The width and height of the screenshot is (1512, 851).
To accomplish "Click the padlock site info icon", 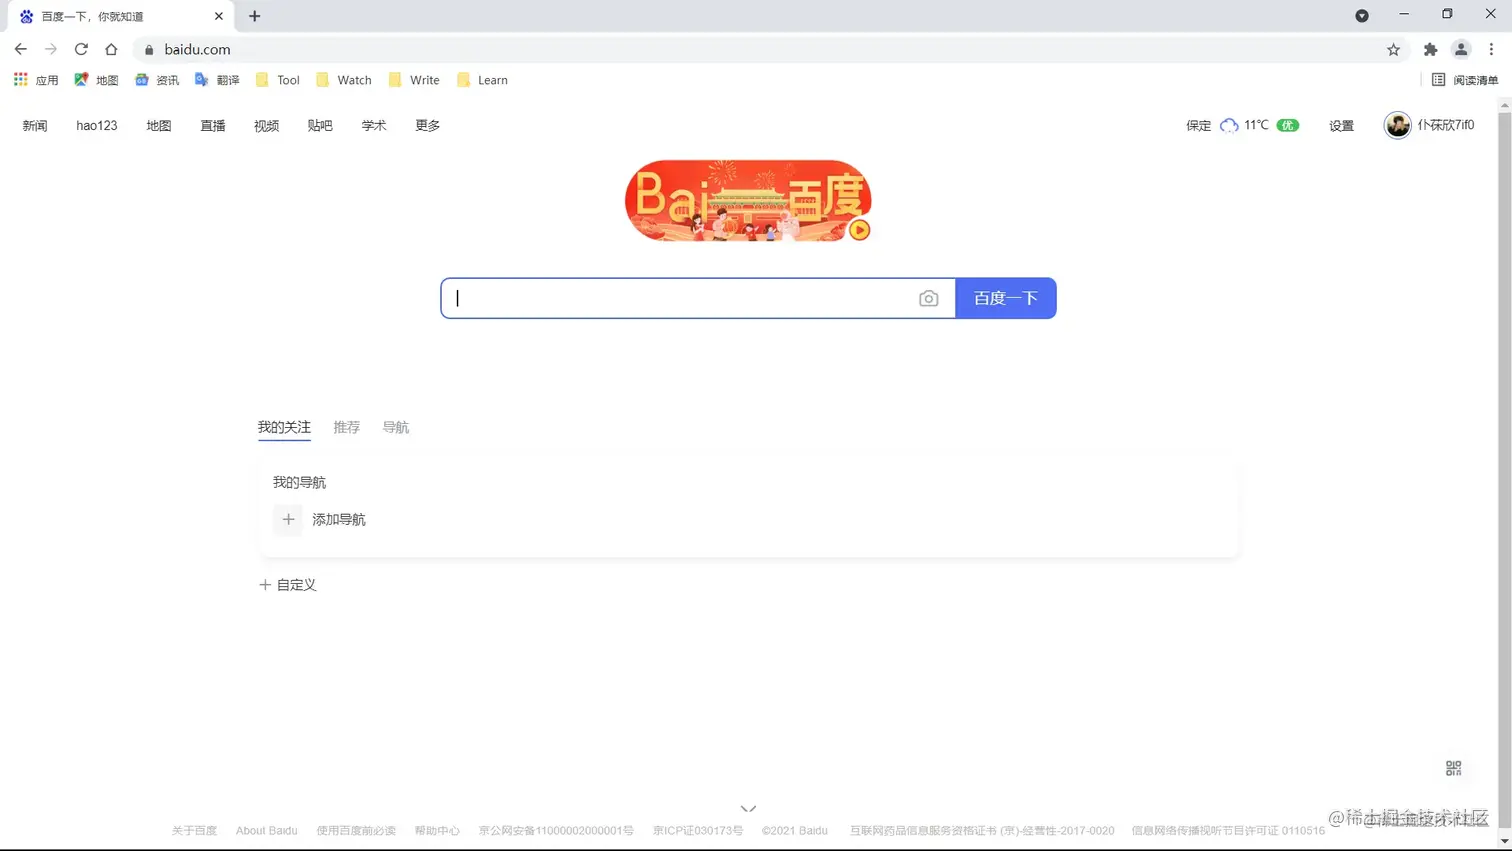I will pyautogui.click(x=149, y=50).
